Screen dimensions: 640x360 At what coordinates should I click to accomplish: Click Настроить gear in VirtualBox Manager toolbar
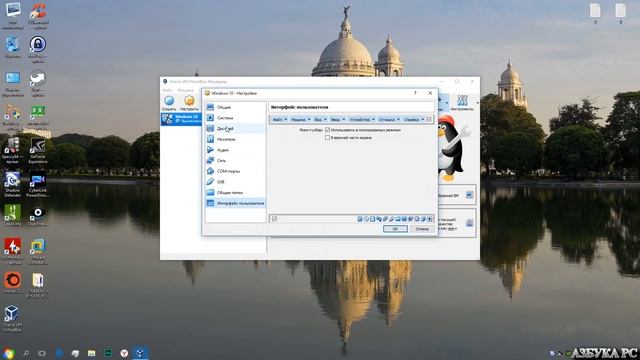tap(189, 103)
